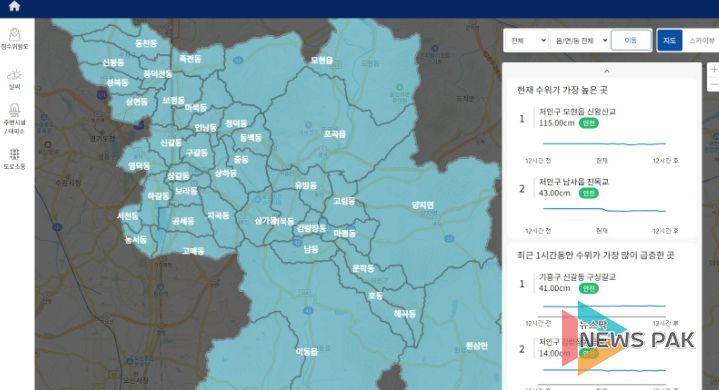Click 양지면 label on the map
This screenshot has width=719, height=390.
(x=422, y=205)
